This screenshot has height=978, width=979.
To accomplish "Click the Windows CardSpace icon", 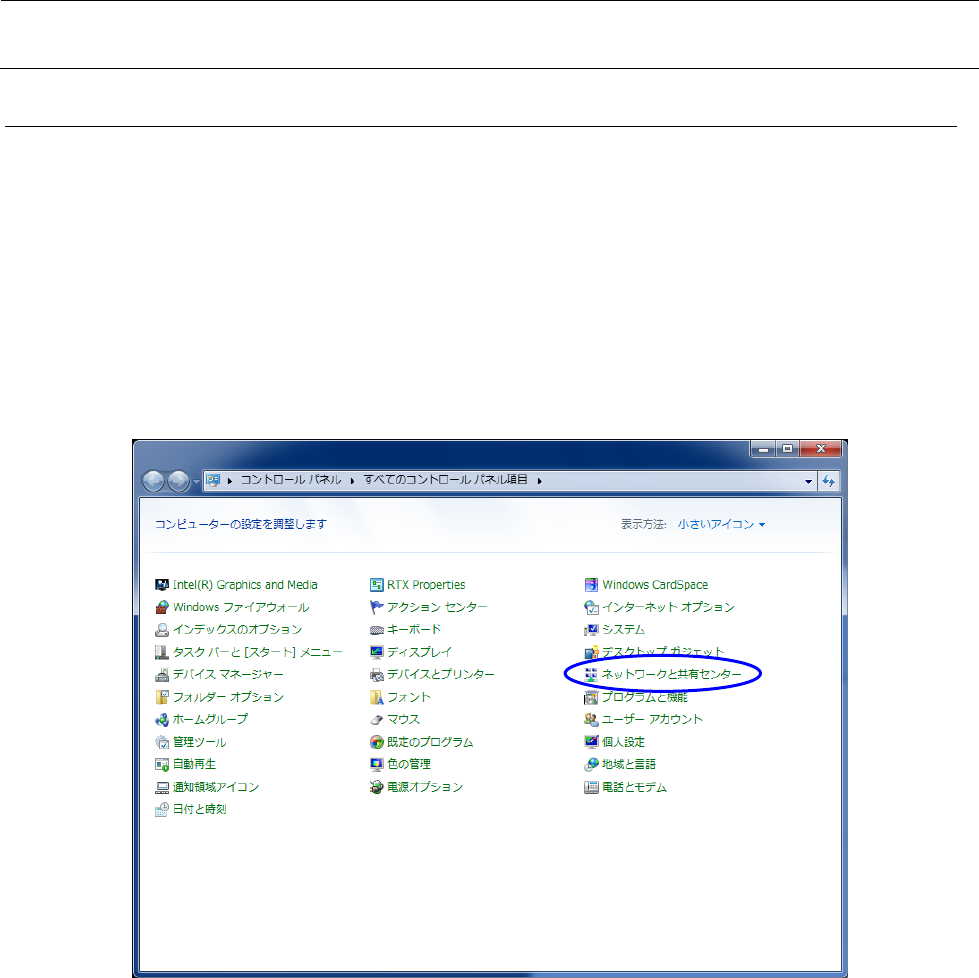I will coord(591,585).
